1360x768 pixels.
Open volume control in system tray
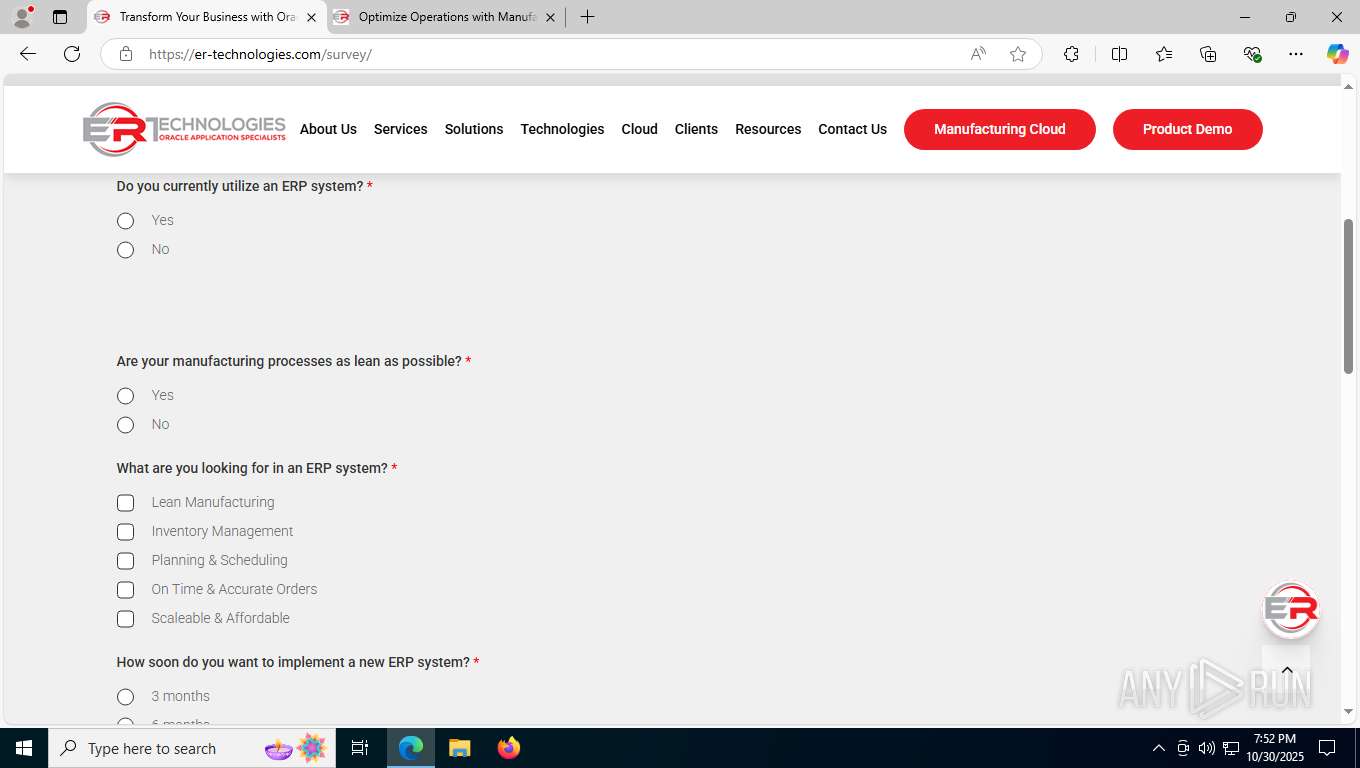pos(1207,748)
